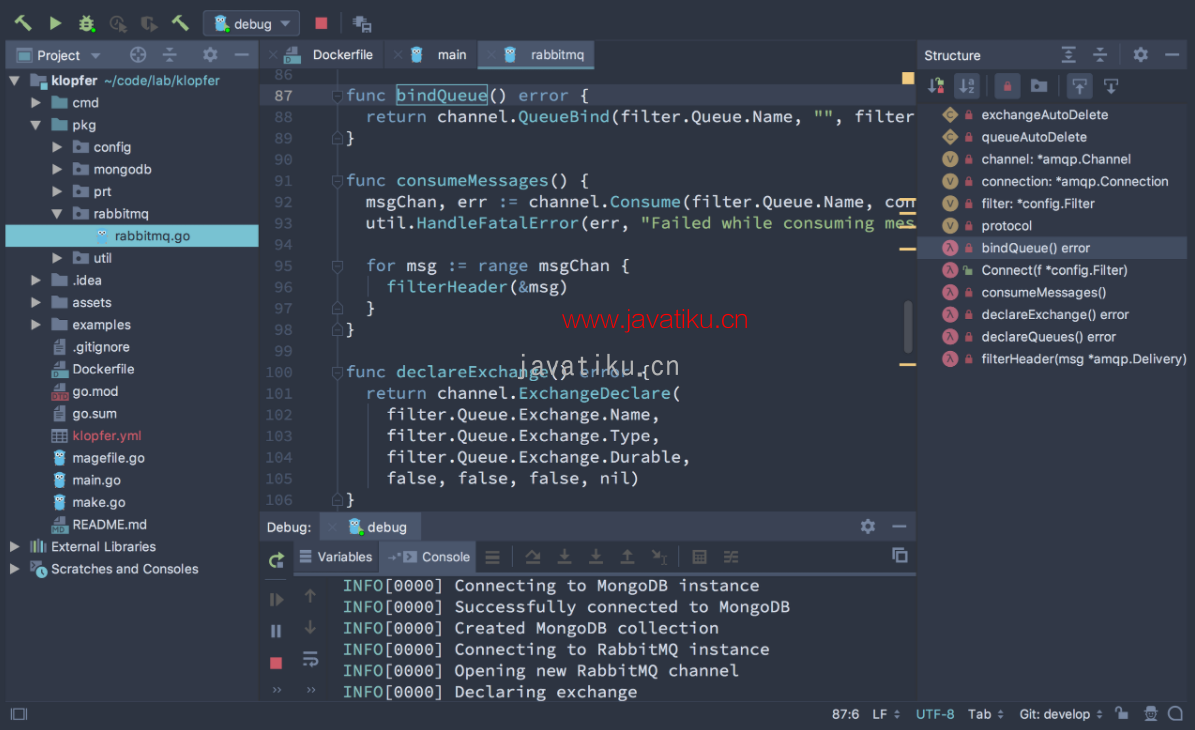1195x730 pixels.
Task: Expand the config folder
Action: point(57,147)
